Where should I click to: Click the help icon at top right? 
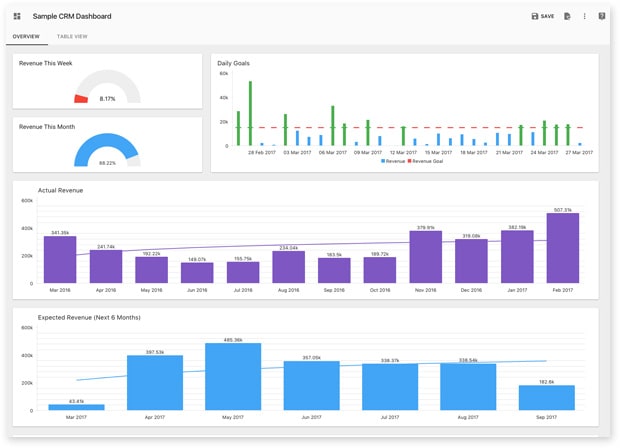(x=602, y=16)
